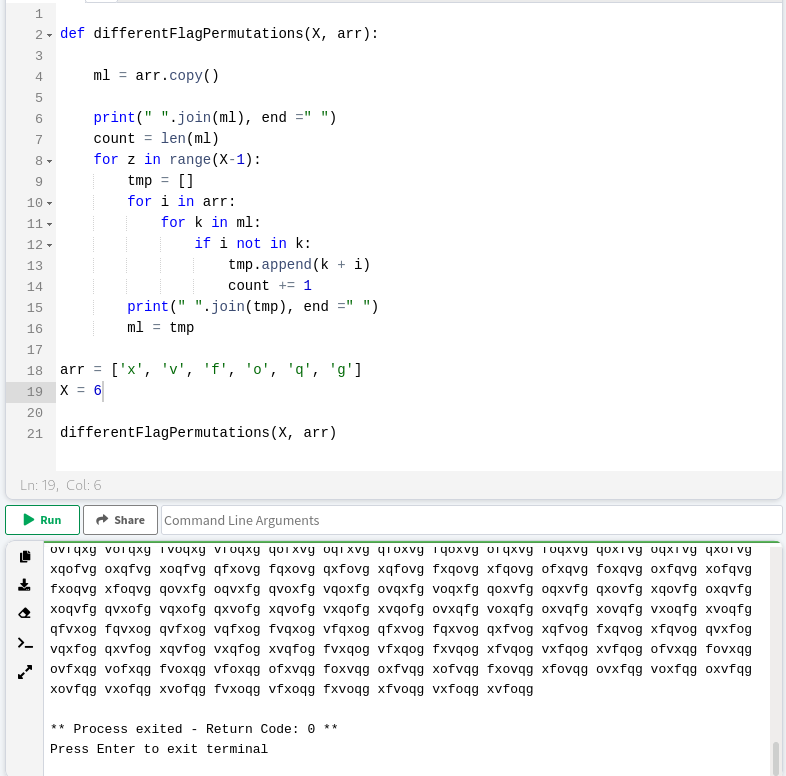Click the copy output icon

[x=25, y=556]
